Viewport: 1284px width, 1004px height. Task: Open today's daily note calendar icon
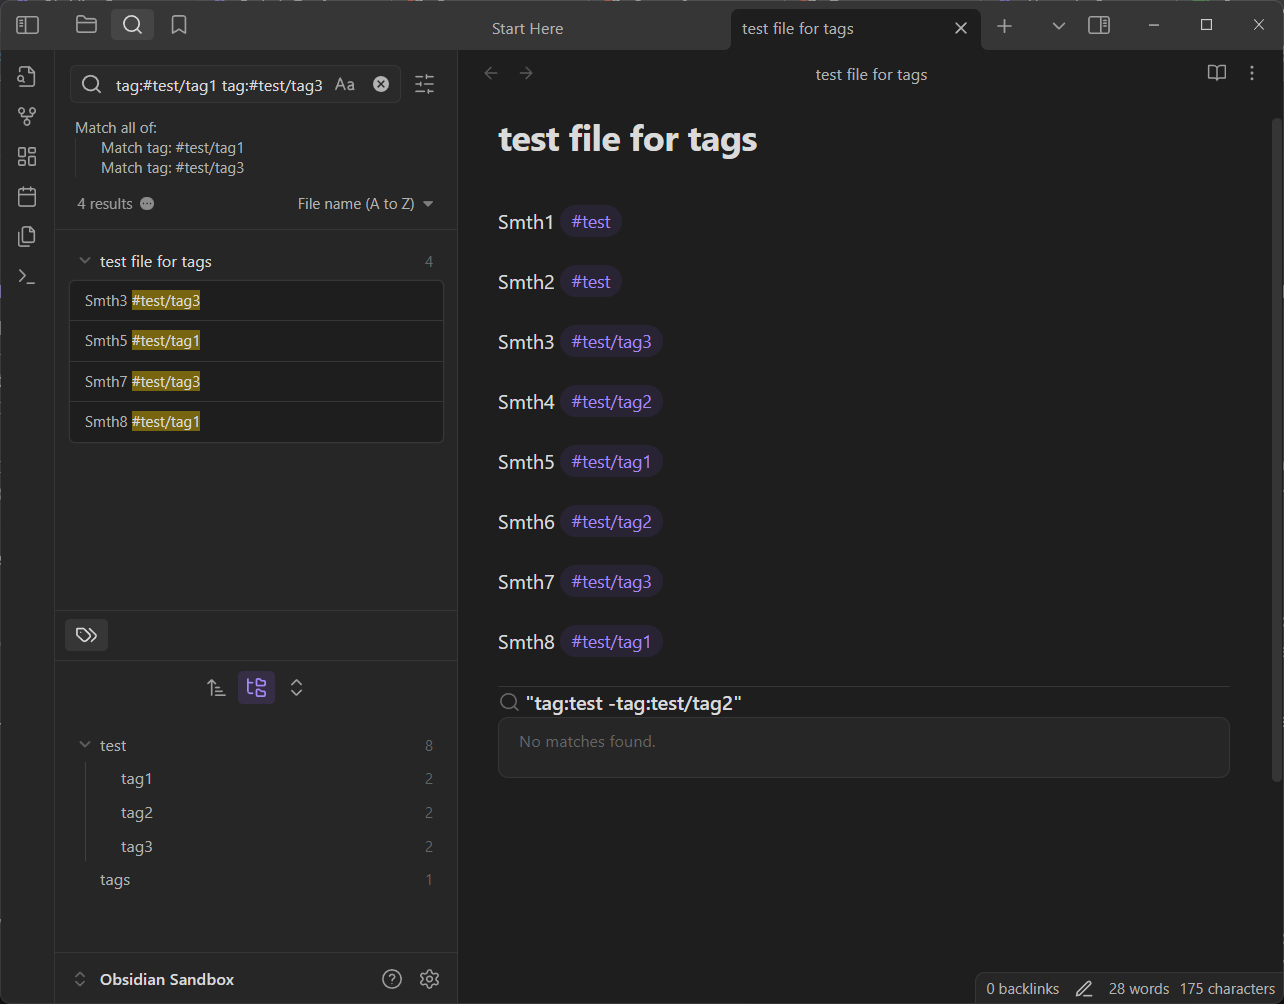27,197
